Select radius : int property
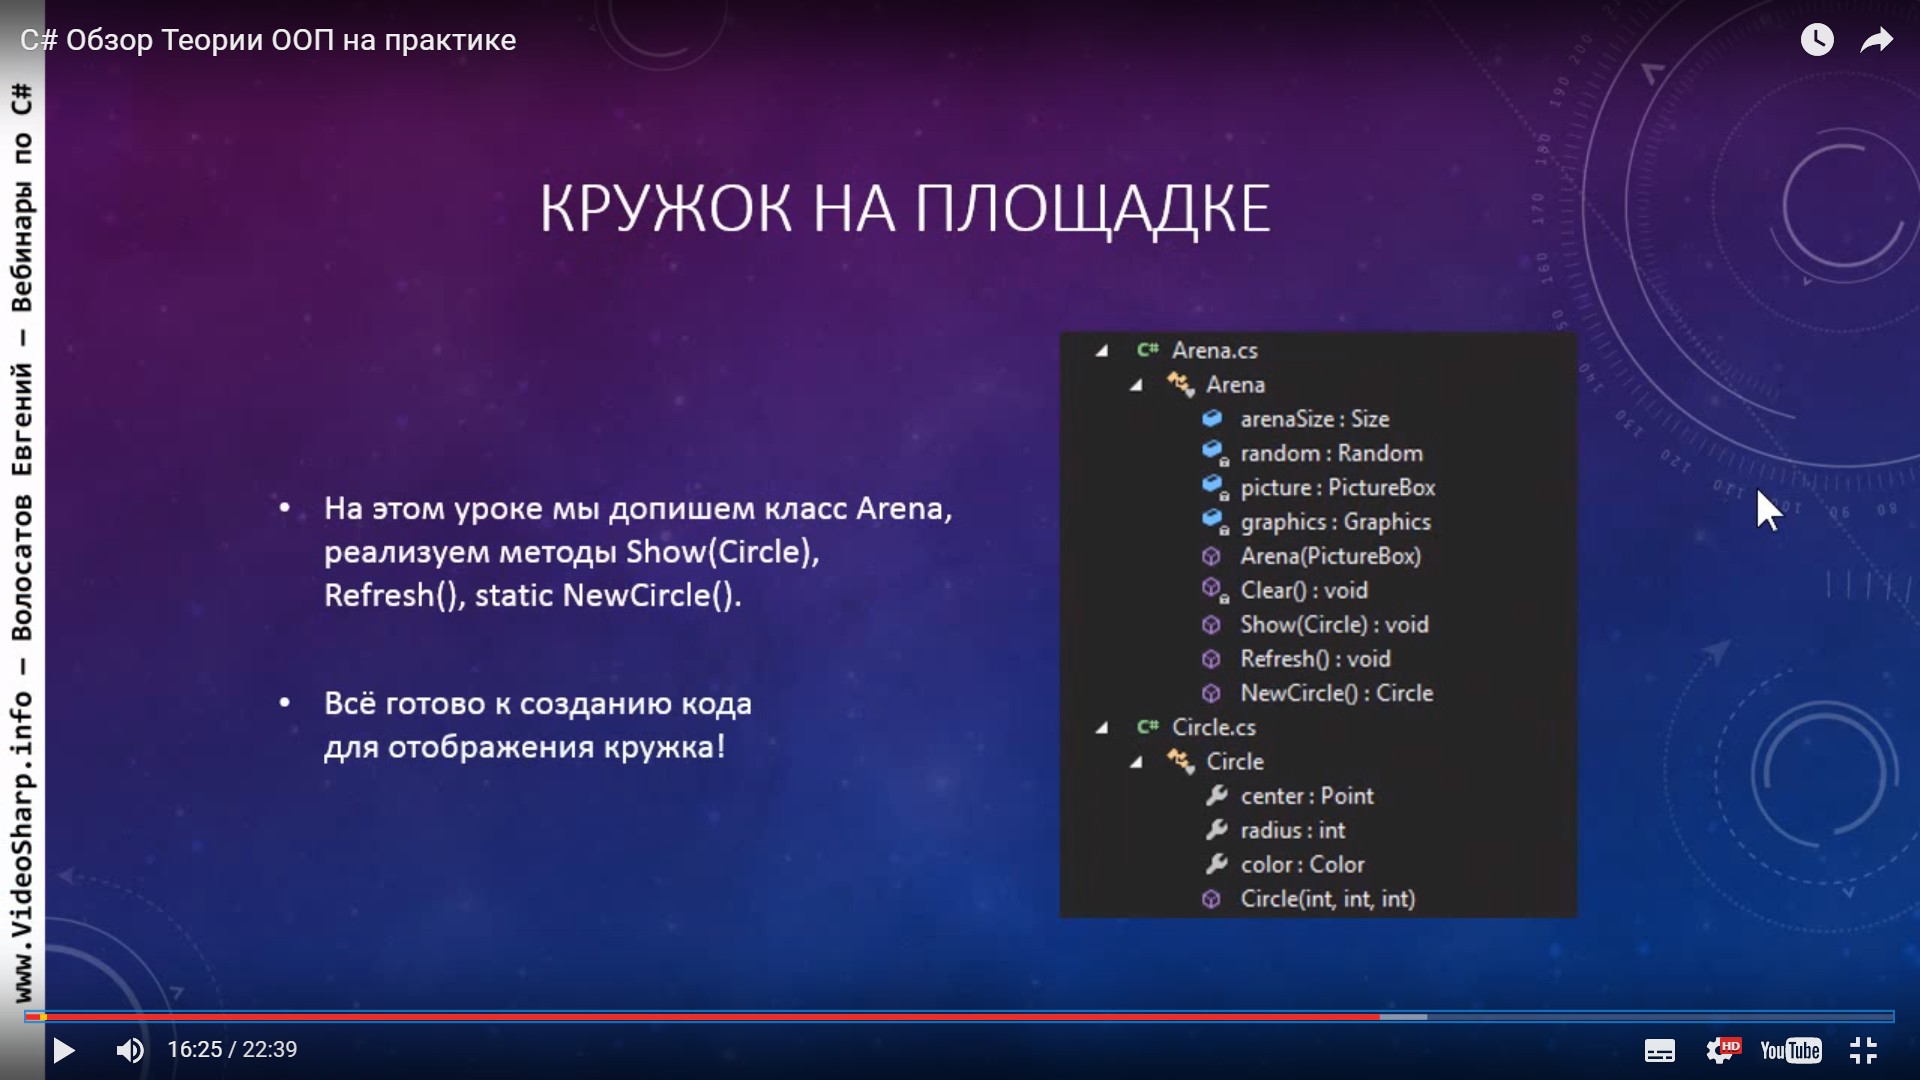1920x1080 pixels. click(1292, 830)
